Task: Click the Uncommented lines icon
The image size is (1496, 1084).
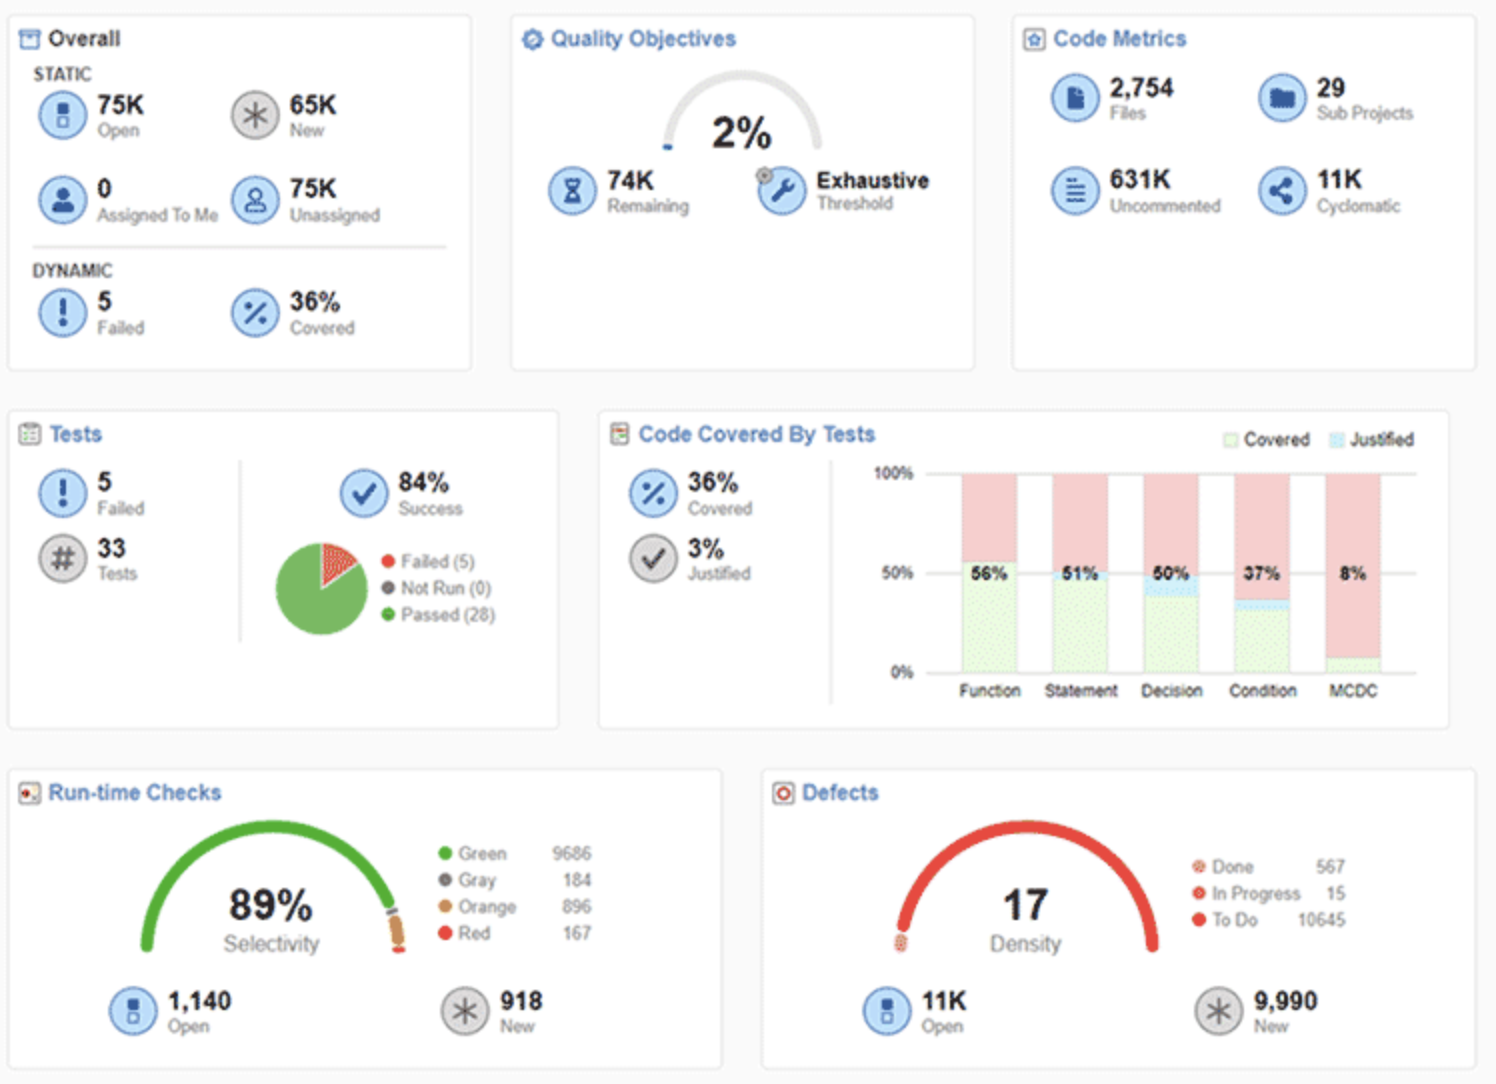Action: click(x=1075, y=190)
